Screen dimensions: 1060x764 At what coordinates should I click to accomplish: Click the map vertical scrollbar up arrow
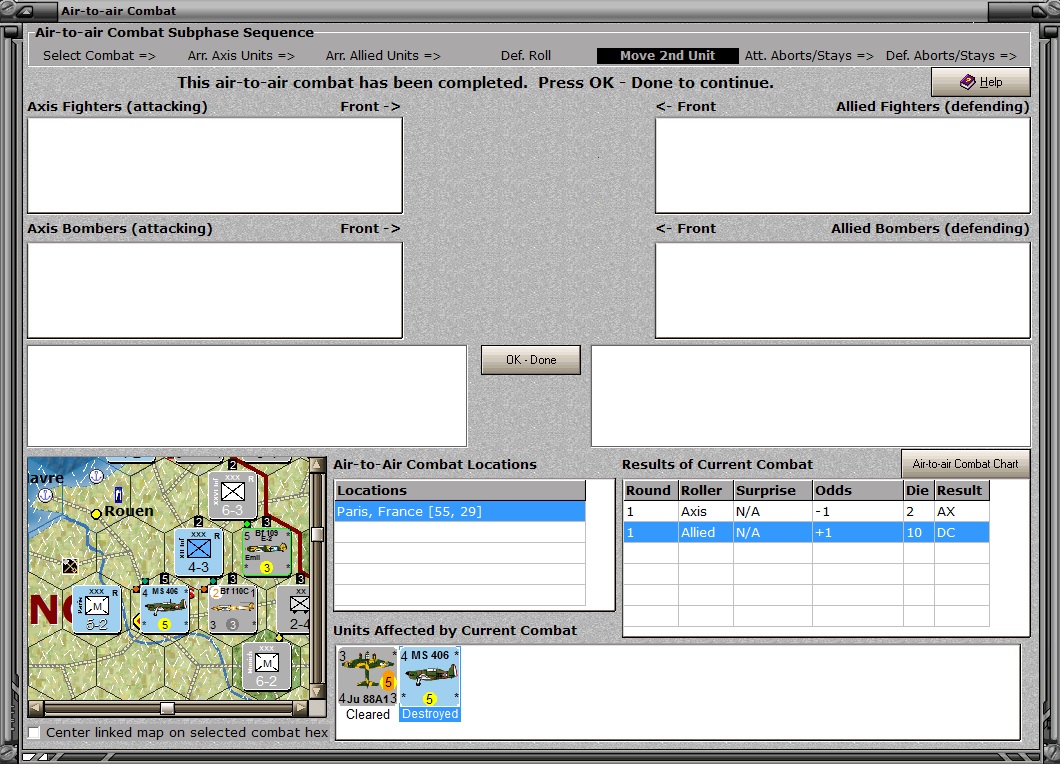[316, 465]
